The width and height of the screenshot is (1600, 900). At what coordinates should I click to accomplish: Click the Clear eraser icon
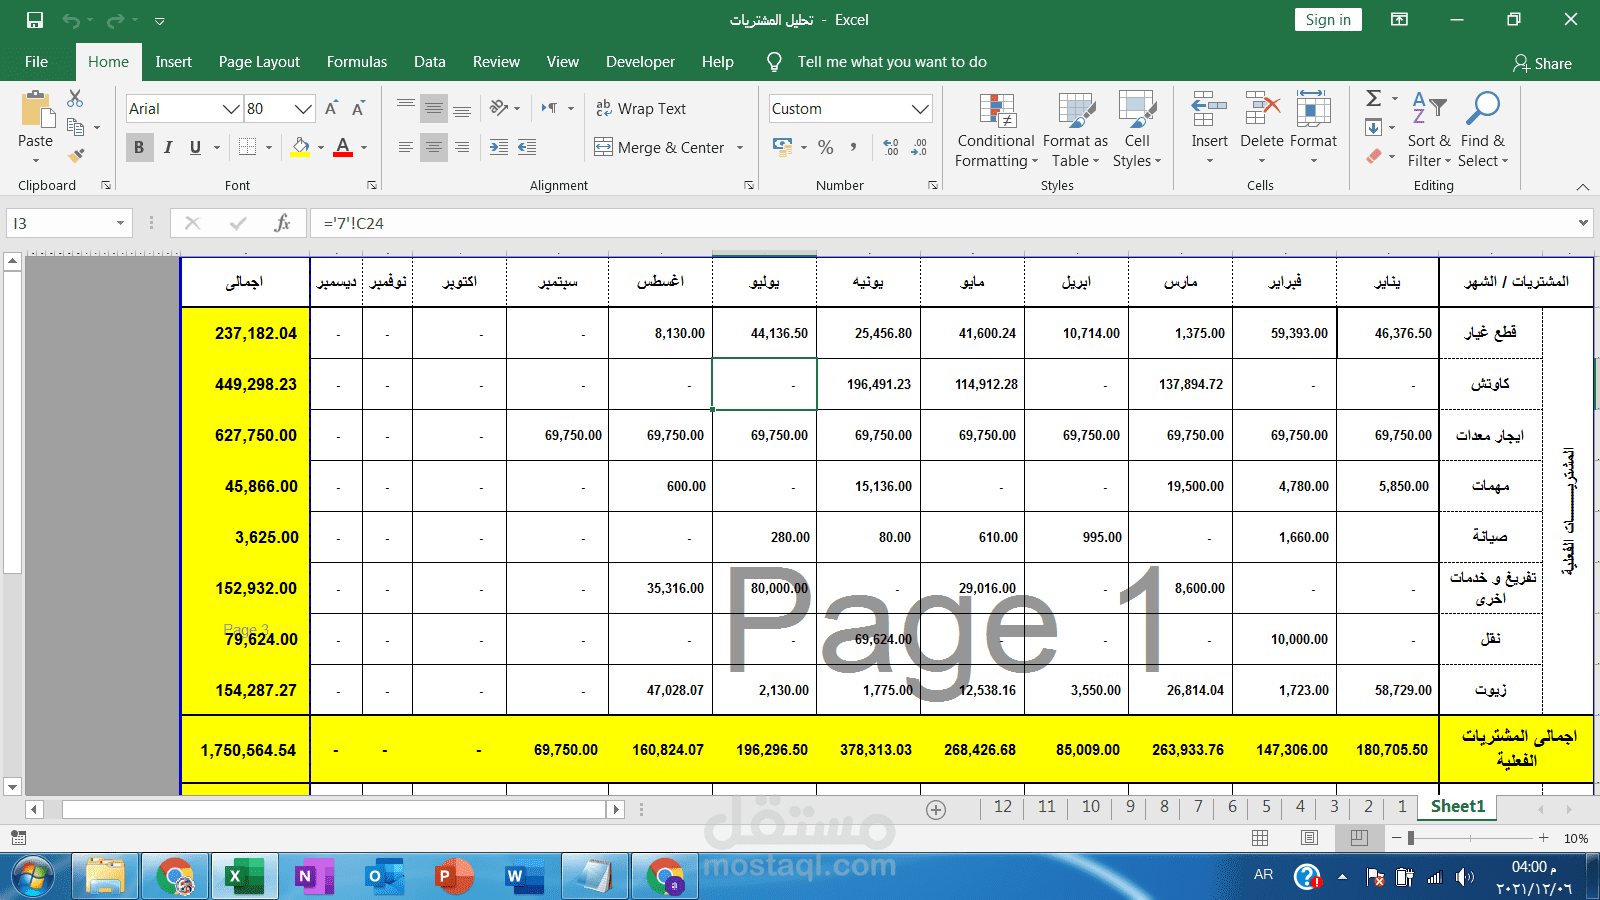(1374, 156)
